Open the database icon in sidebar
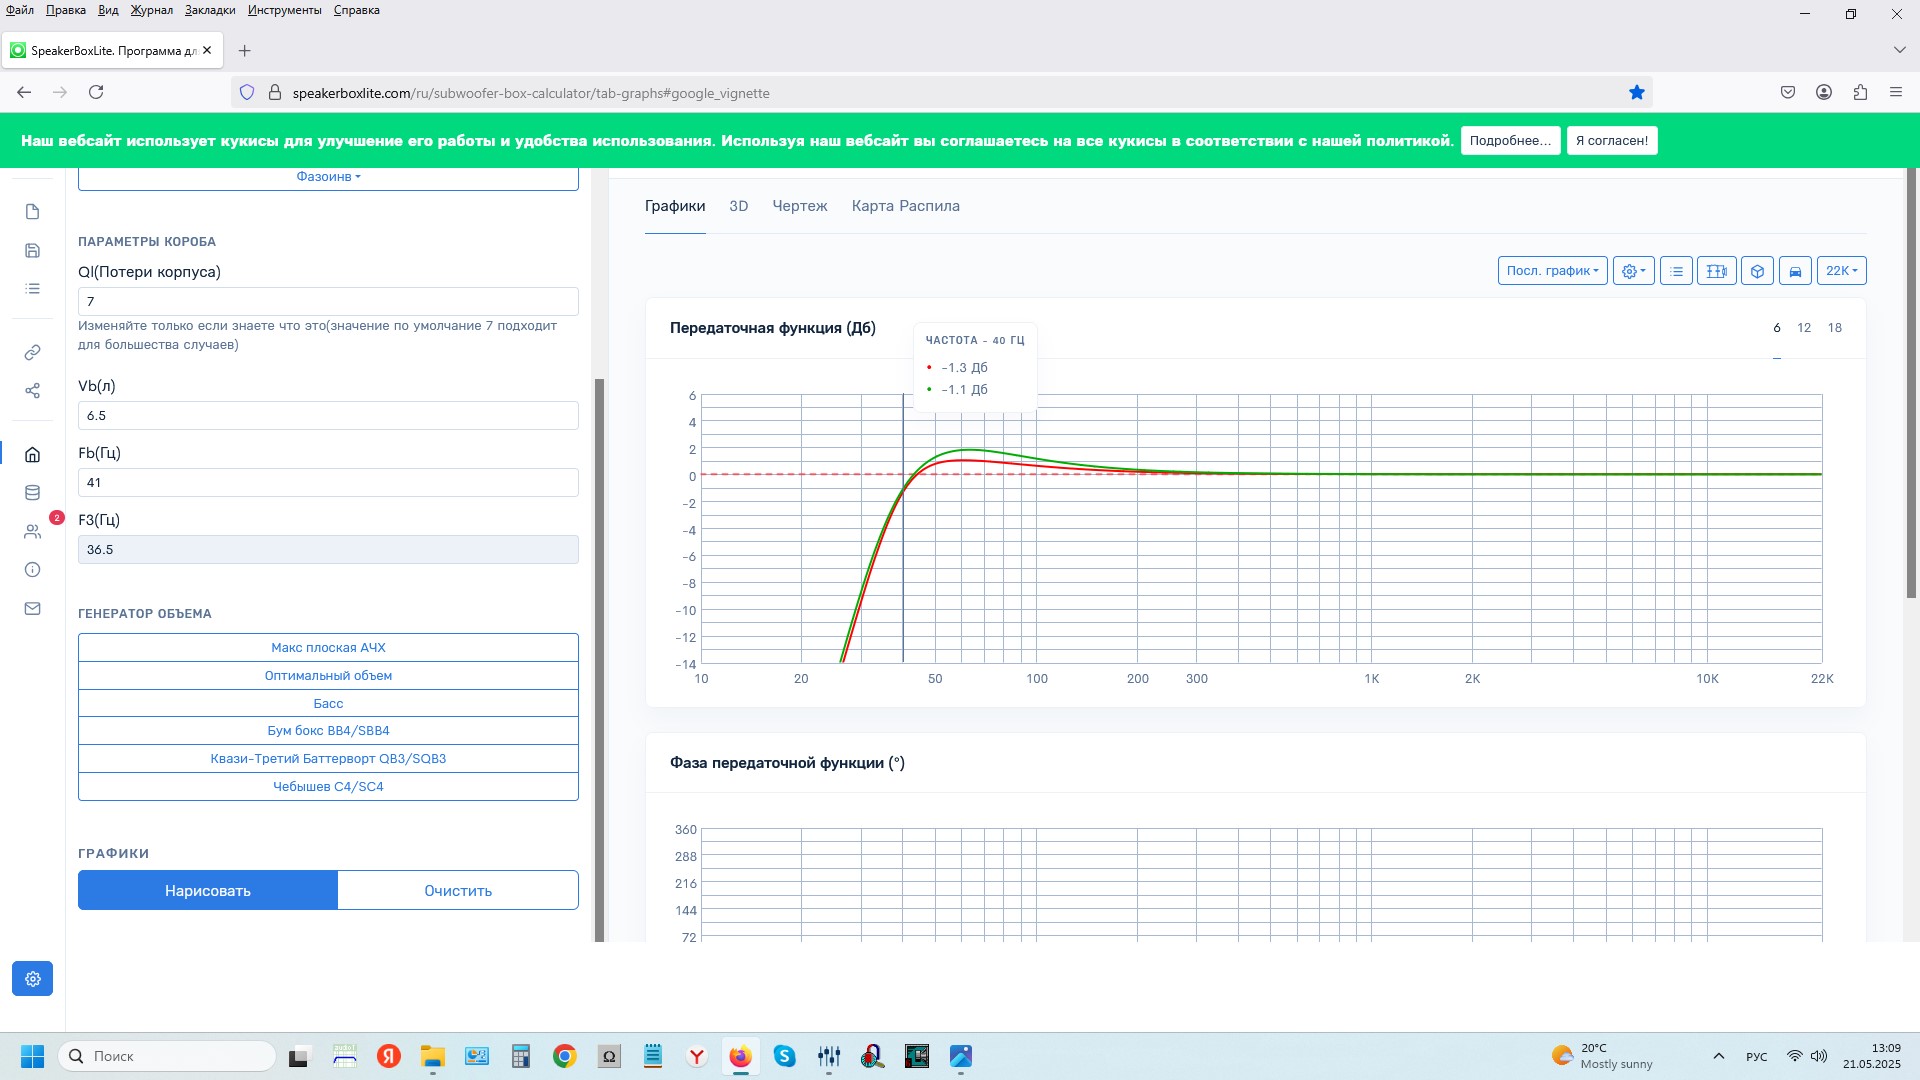The height and width of the screenshot is (1080, 1920). 32,492
